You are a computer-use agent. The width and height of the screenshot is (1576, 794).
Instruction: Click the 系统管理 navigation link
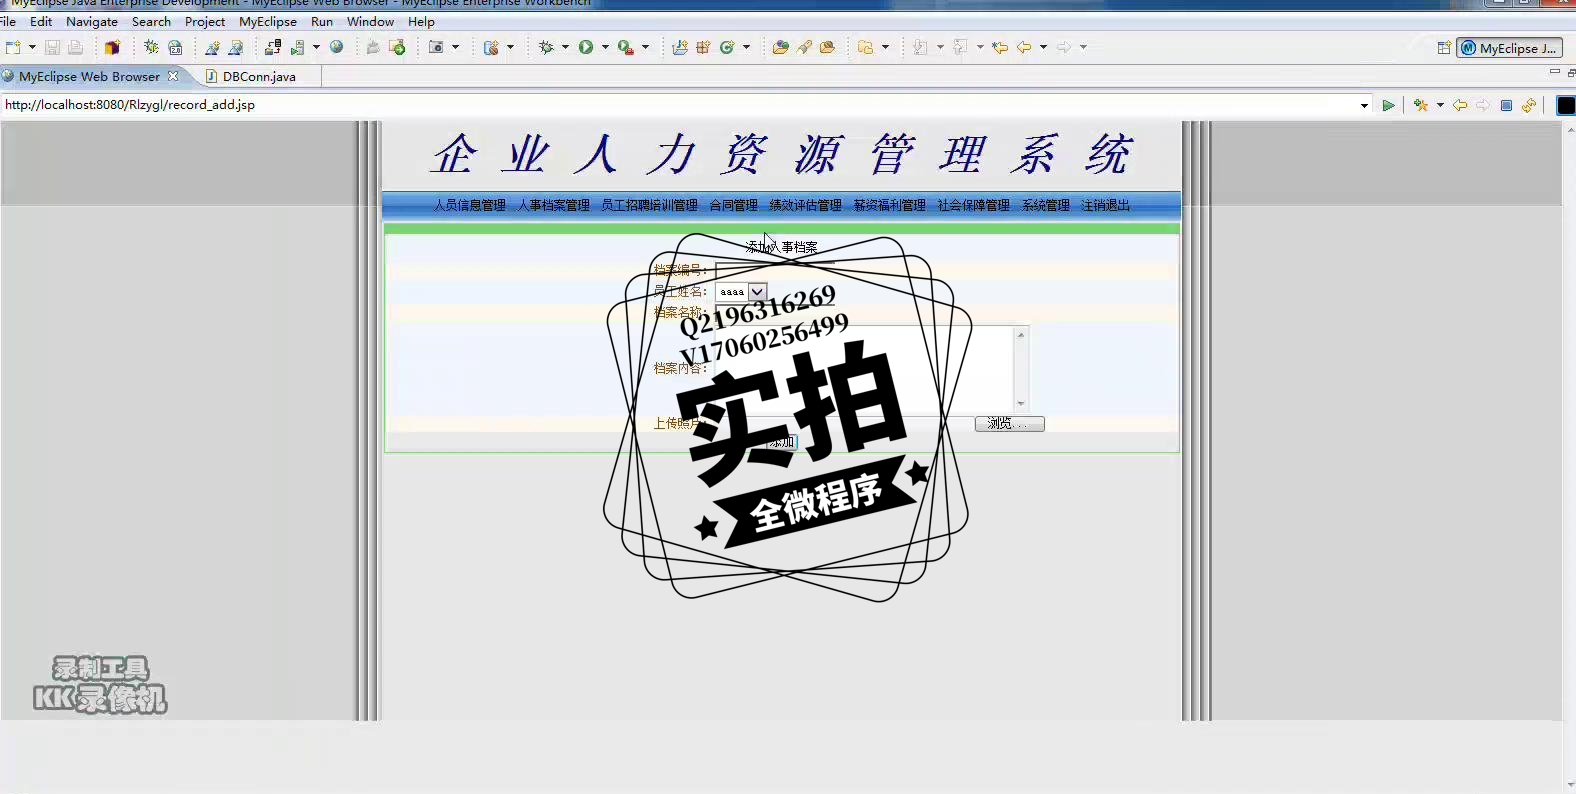click(1045, 205)
